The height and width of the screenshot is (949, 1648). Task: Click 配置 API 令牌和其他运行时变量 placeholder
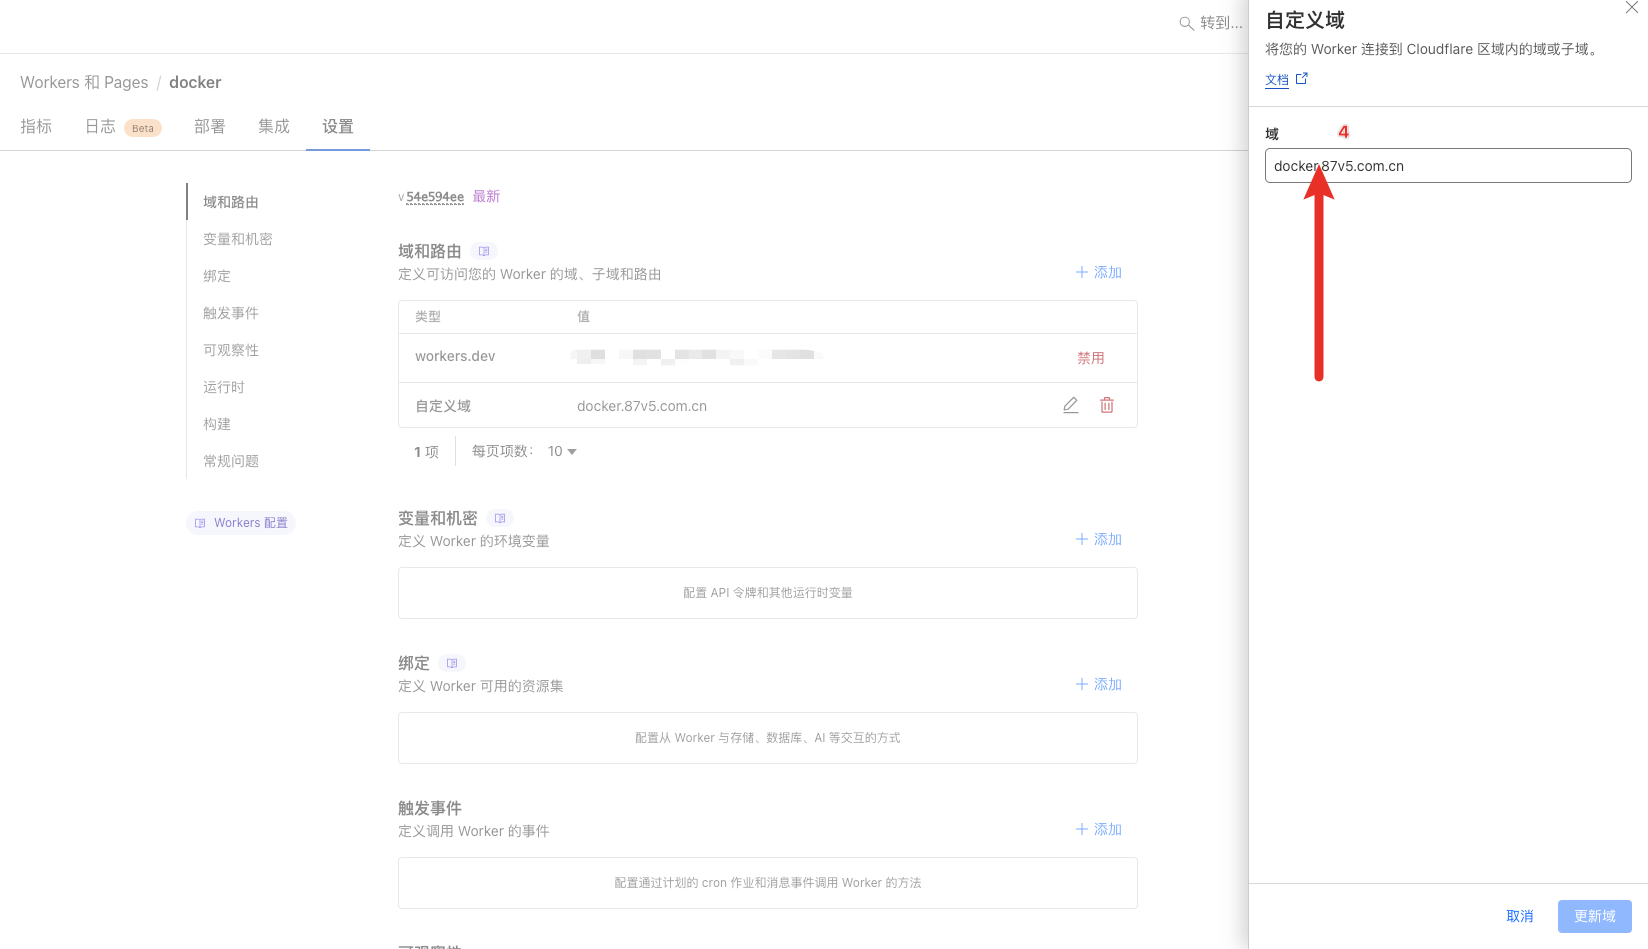(768, 593)
